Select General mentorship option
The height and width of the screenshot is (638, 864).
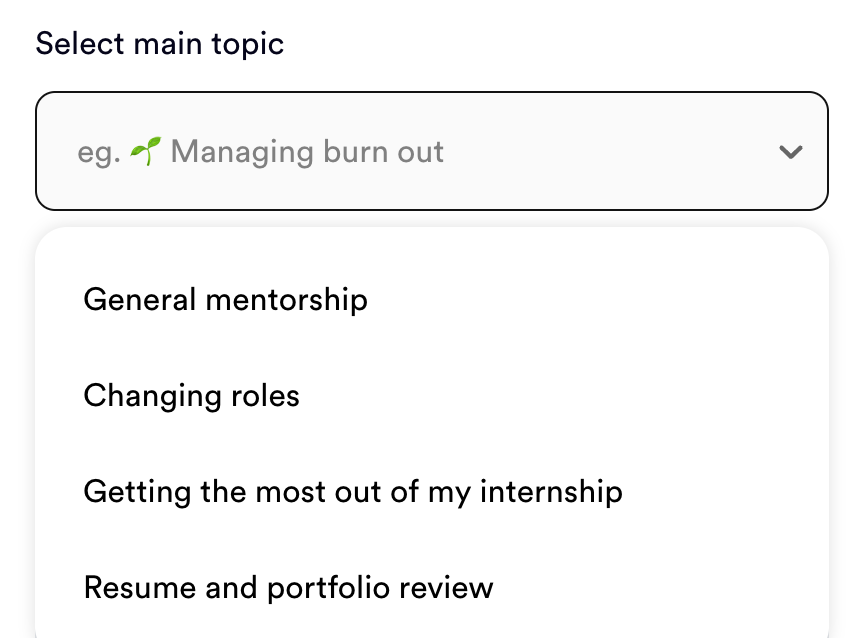pos(226,299)
